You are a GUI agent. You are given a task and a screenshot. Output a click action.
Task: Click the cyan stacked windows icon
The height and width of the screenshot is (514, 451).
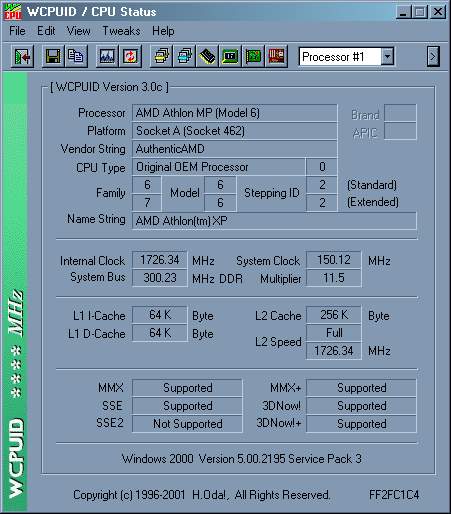184,57
